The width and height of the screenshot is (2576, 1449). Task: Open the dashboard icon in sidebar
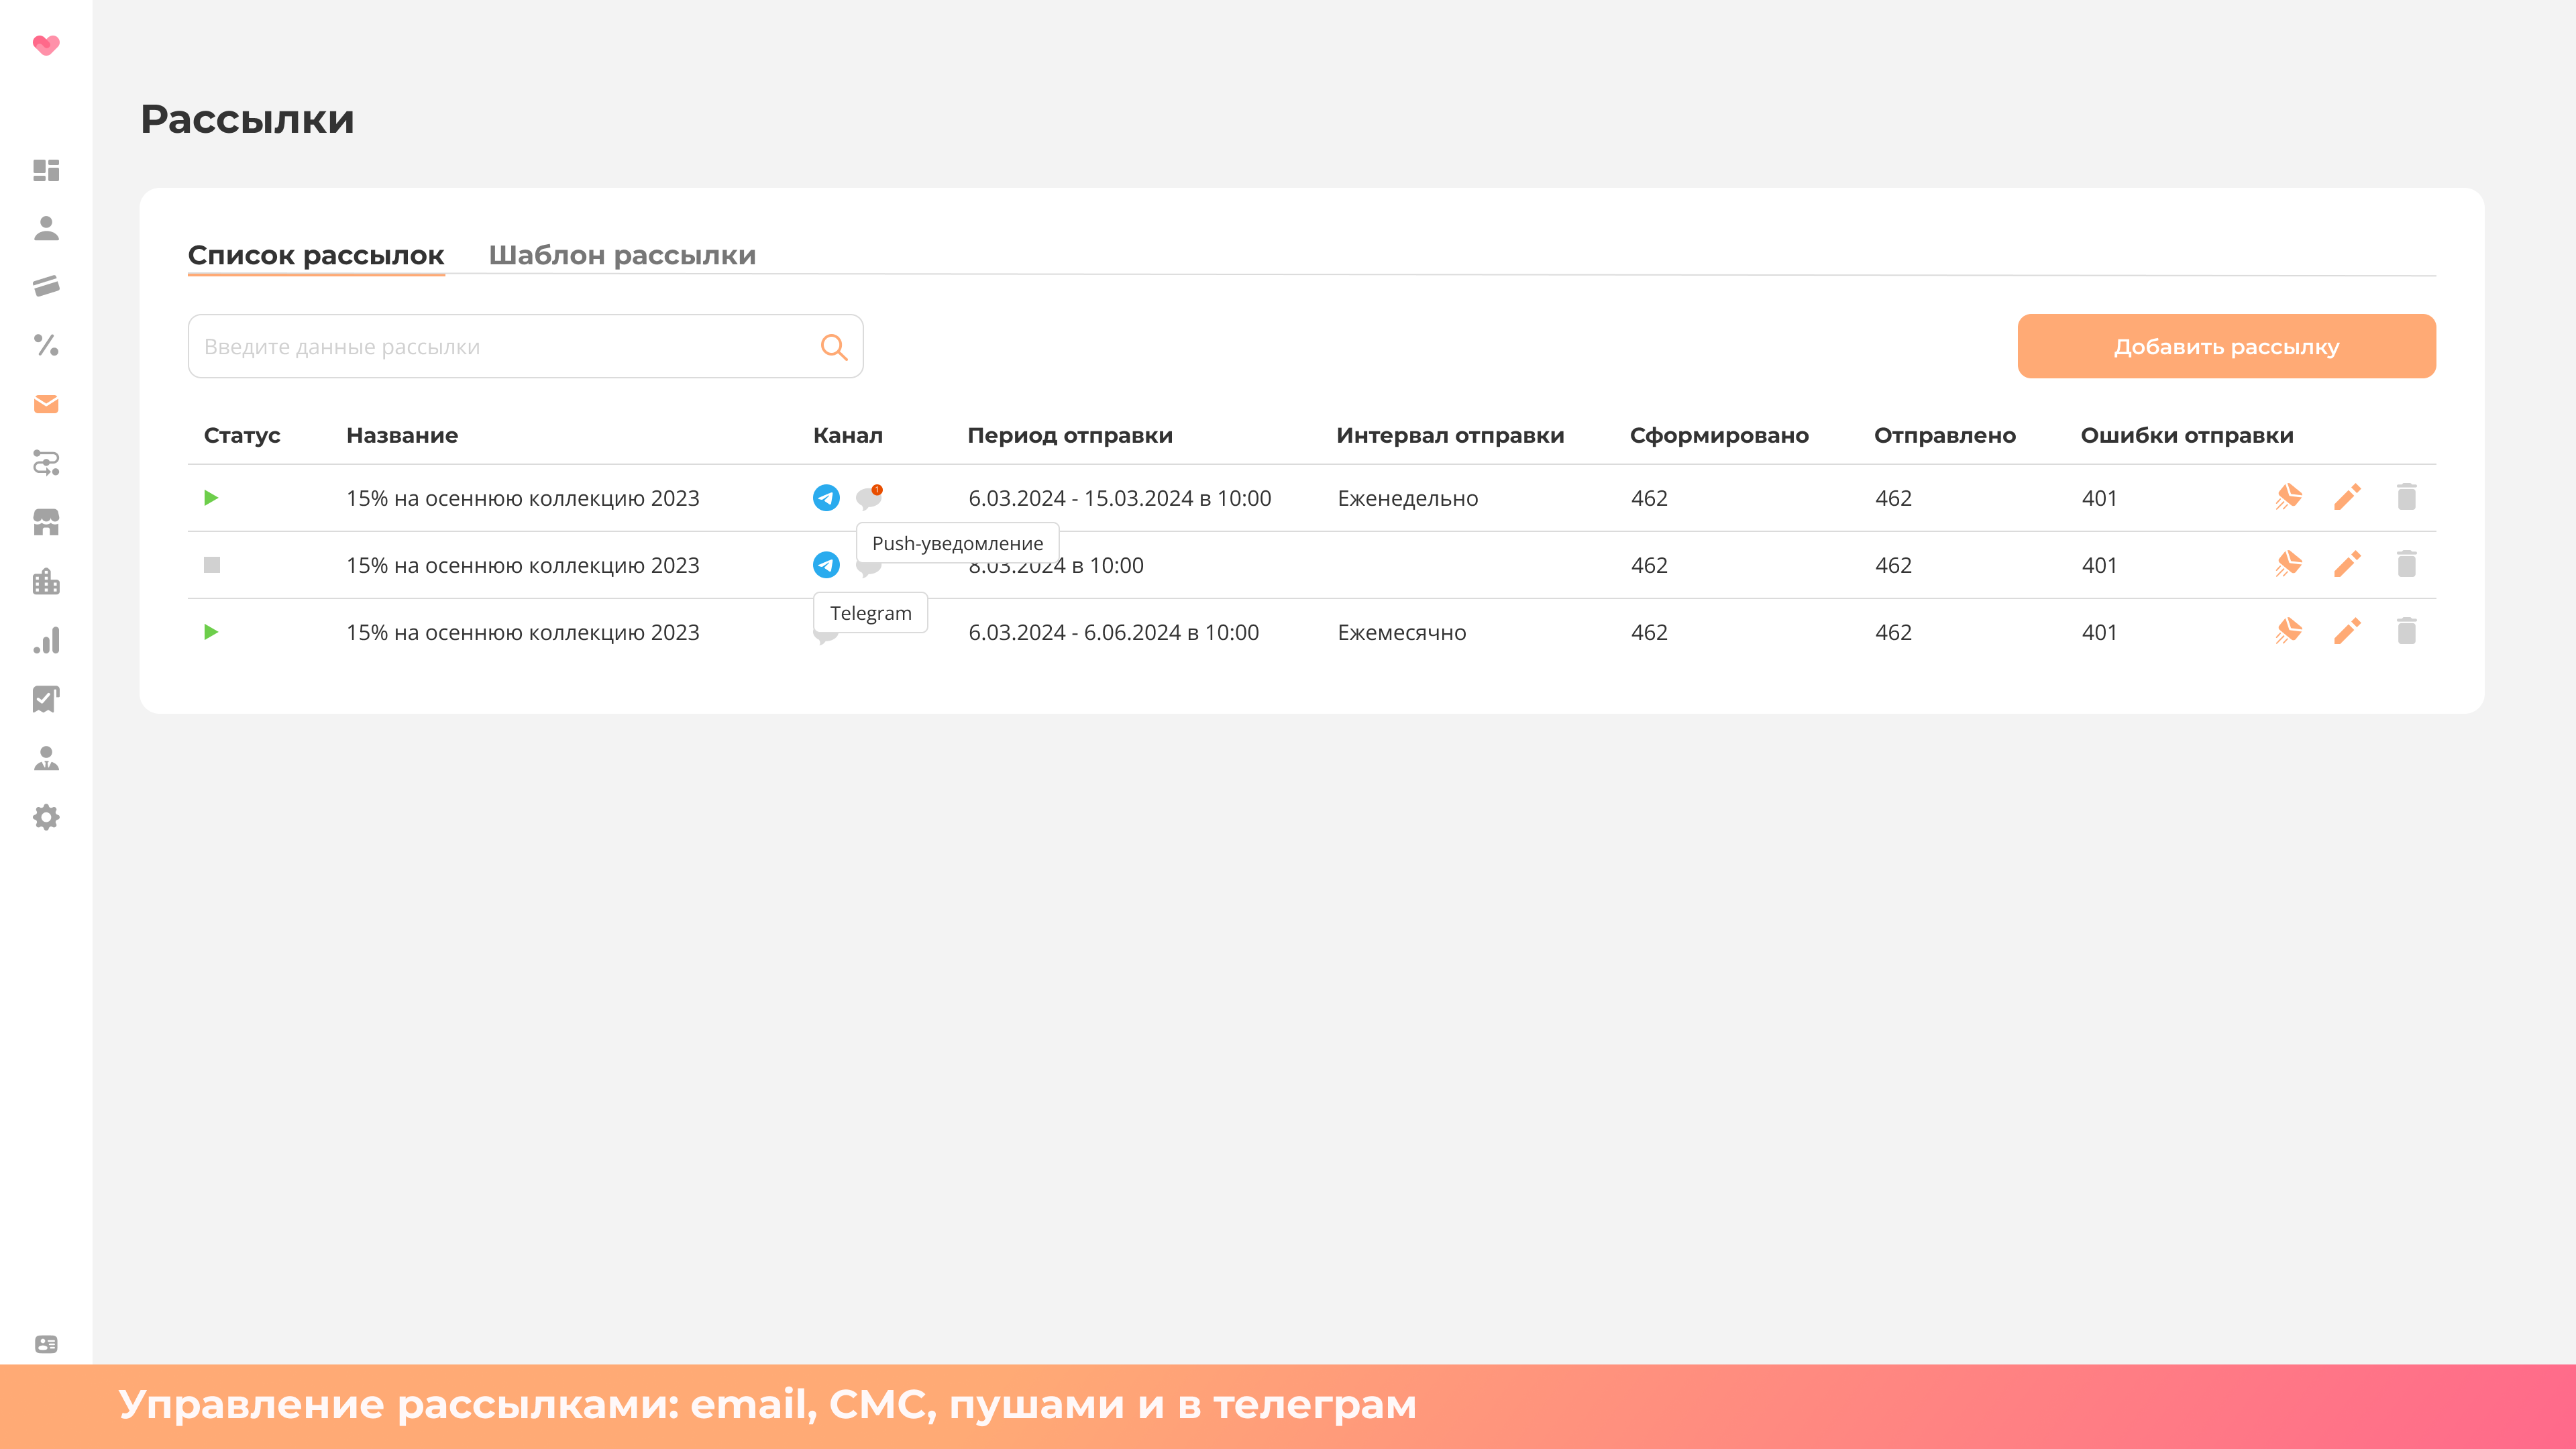pyautogui.click(x=46, y=170)
